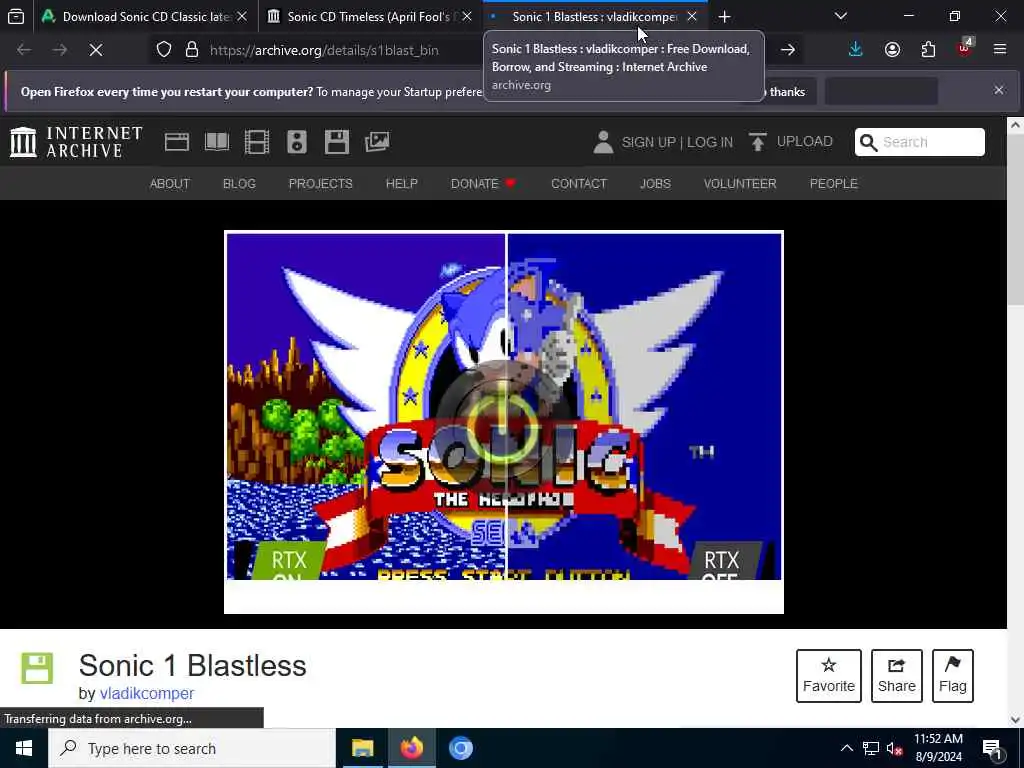
Task: Click the green software floppy icon beside the title
Action: pyautogui.click(x=37, y=668)
